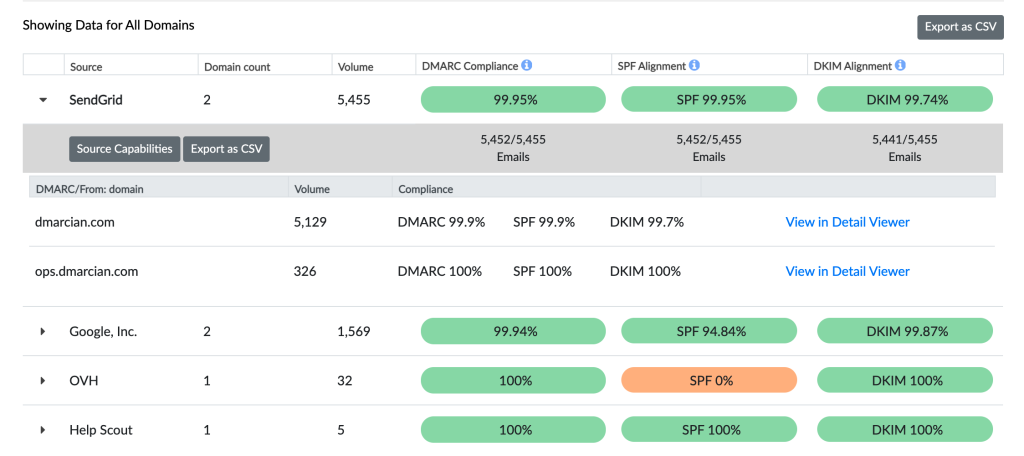Click OVH 100% compliance bar
The width and height of the screenshot is (1024, 456).
point(513,380)
